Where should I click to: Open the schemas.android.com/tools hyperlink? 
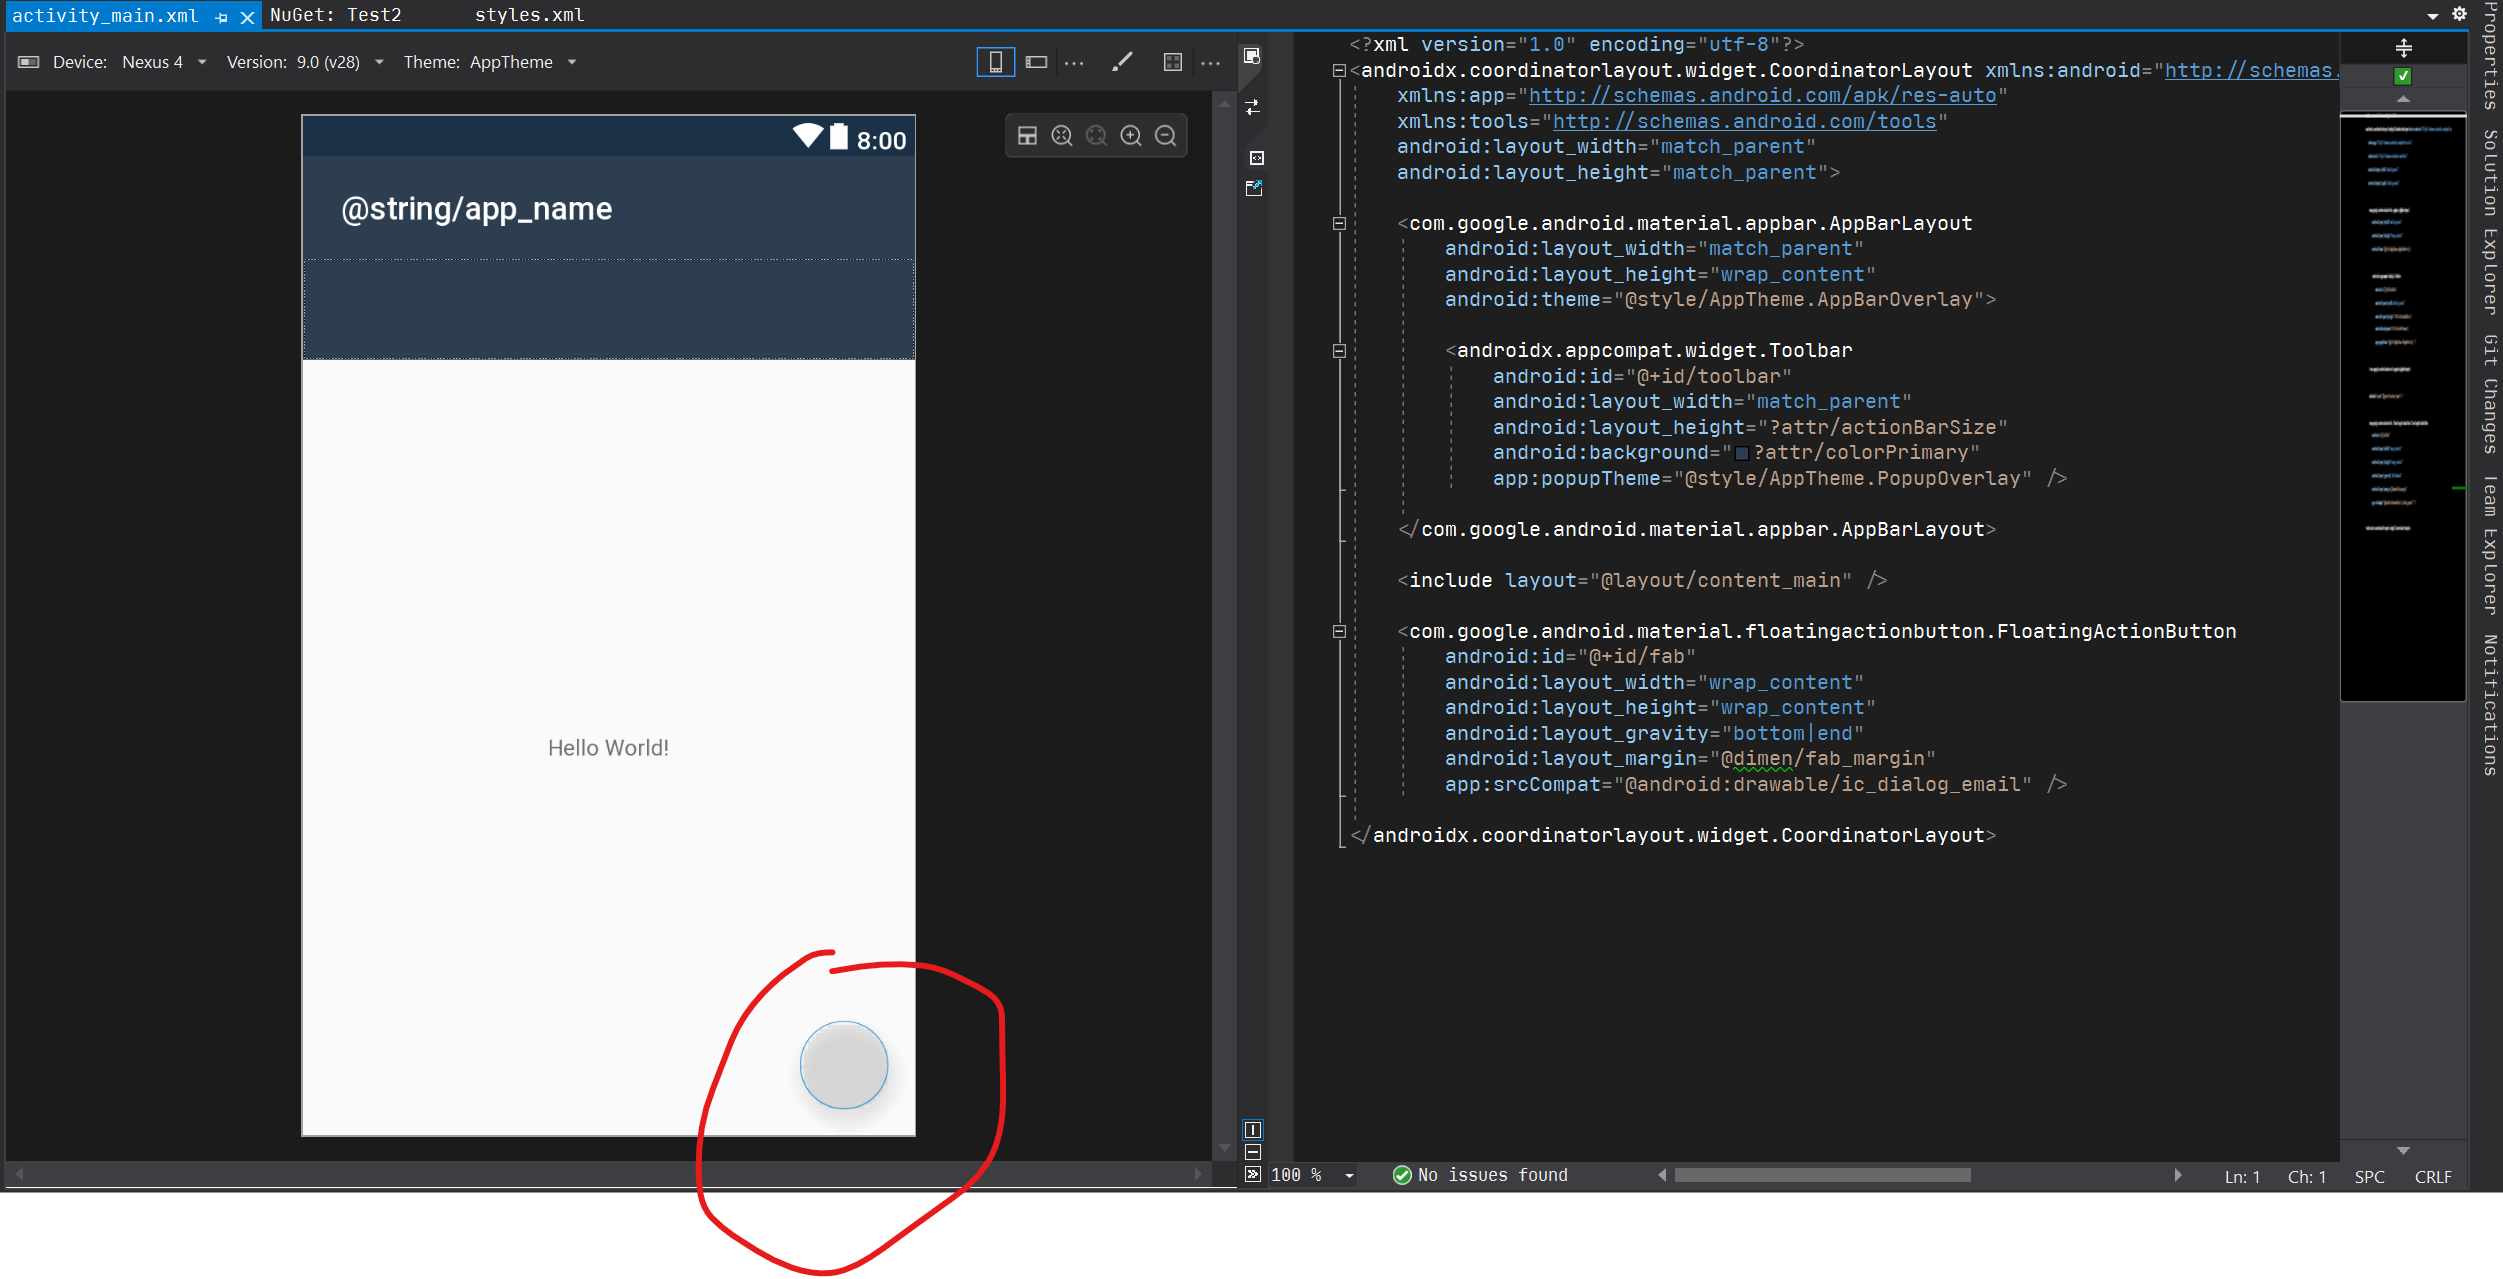(x=1743, y=121)
